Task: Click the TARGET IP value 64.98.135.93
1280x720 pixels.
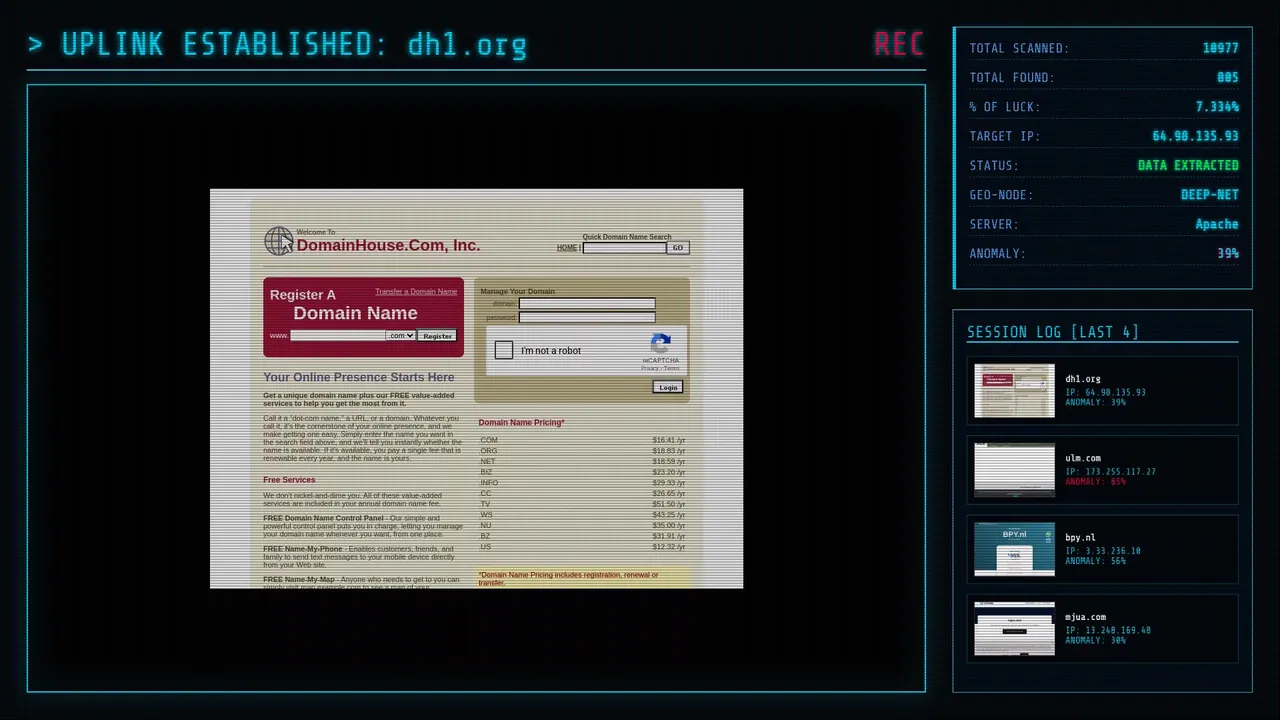Action: 1195,136
